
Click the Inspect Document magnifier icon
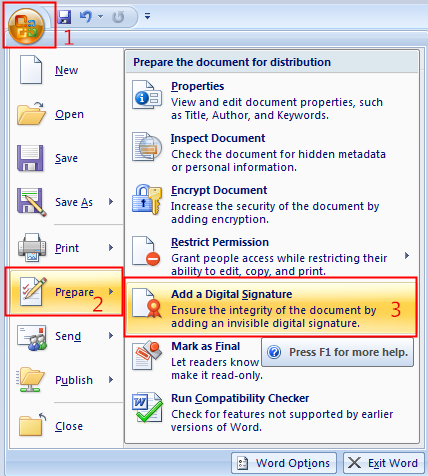(x=147, y=147)
